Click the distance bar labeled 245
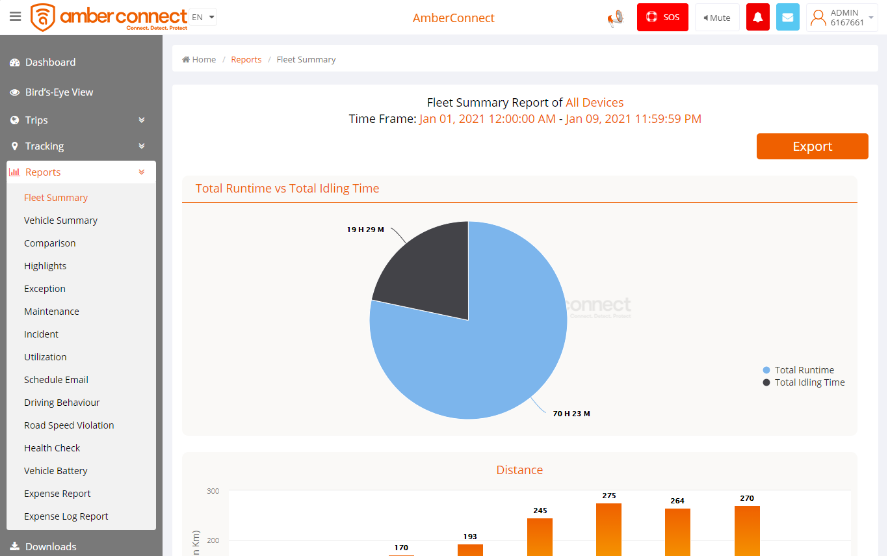The width and height of the screenshot is (887, 556). pyautogui.click(x=540, y=537)
